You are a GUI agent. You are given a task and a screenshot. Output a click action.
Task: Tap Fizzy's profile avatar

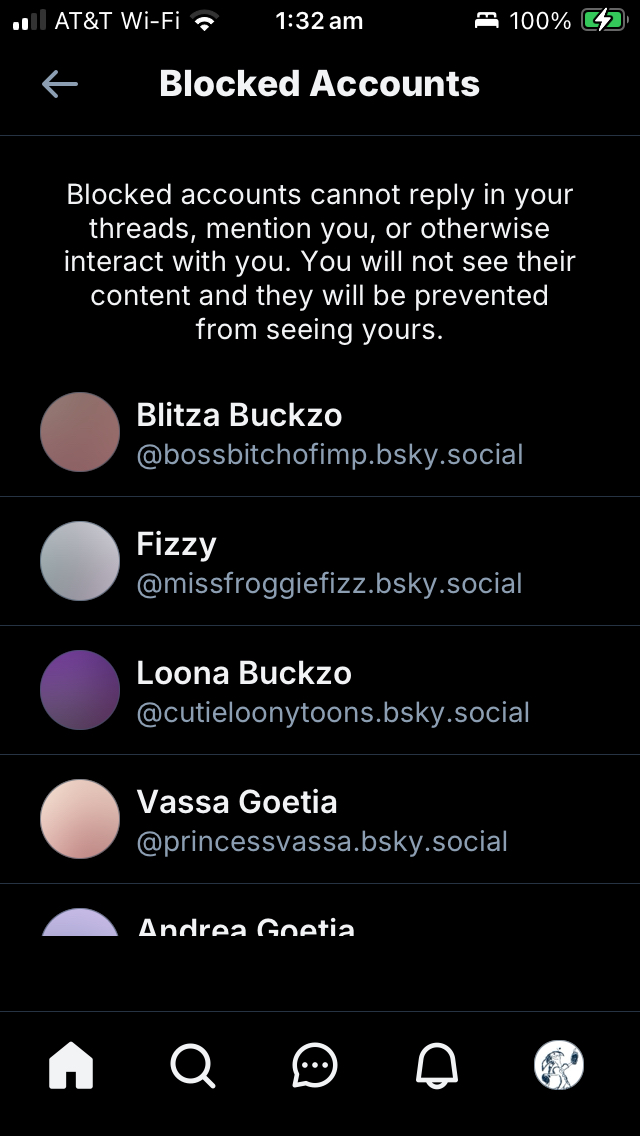coord(80,561)
